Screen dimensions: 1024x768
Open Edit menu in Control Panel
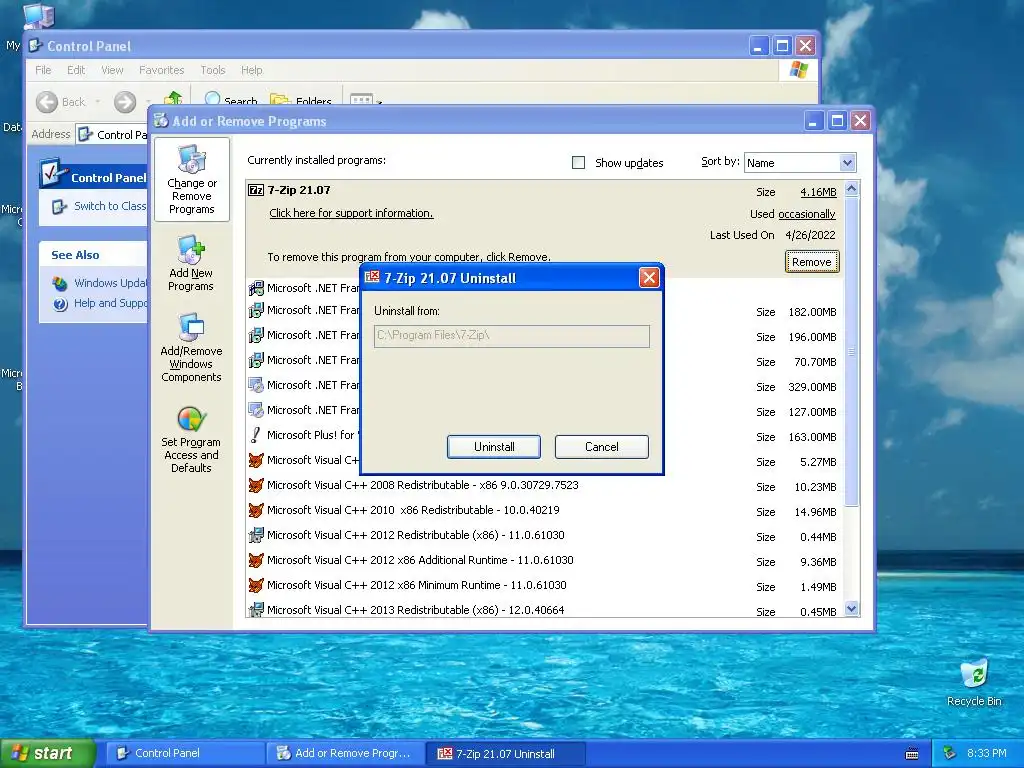tap(76, 70)
